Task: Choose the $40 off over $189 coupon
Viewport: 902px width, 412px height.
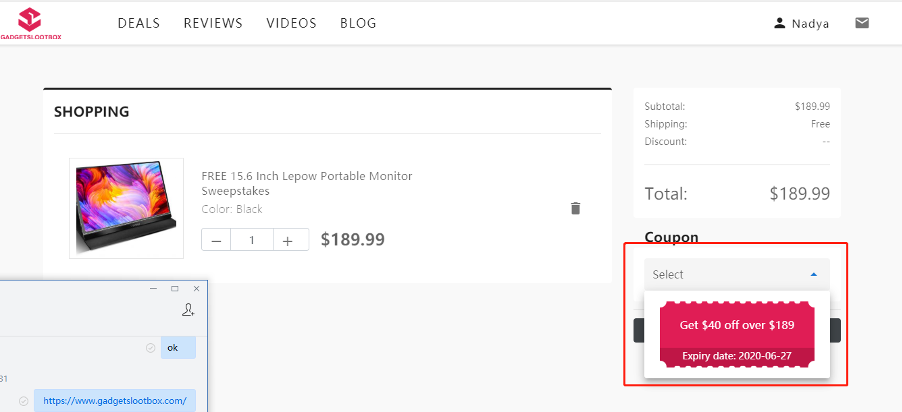Action: pyautogui.click(x=736, y=326)
